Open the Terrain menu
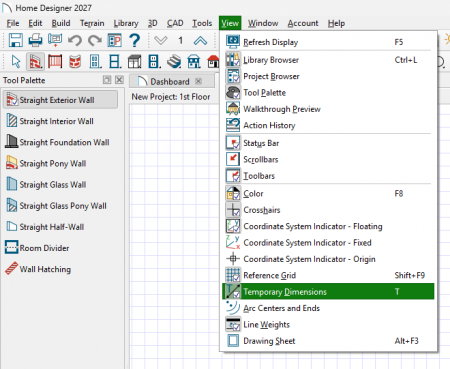The height and width of the screenshot is (369, 450). pyautogui.click(x=92, y=23)
